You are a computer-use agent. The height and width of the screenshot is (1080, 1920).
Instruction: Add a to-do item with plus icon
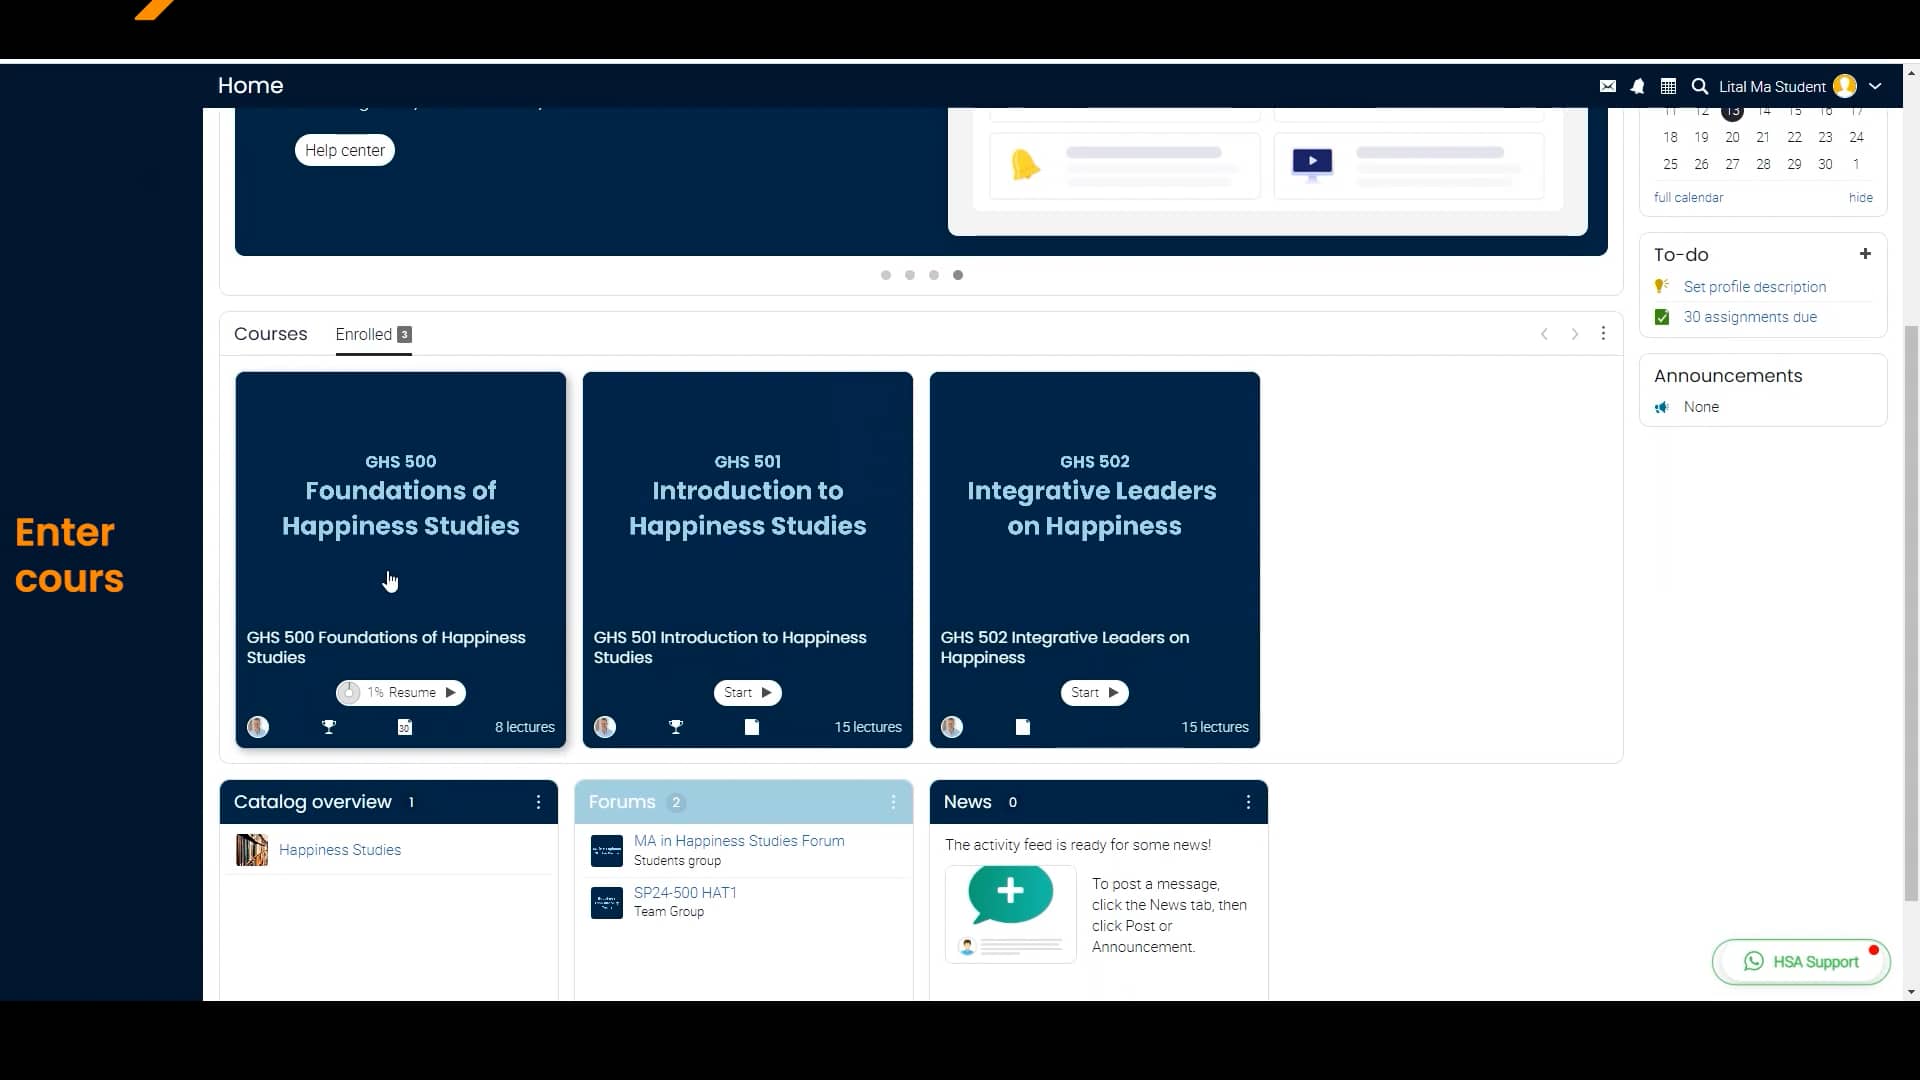[1865, 254]
